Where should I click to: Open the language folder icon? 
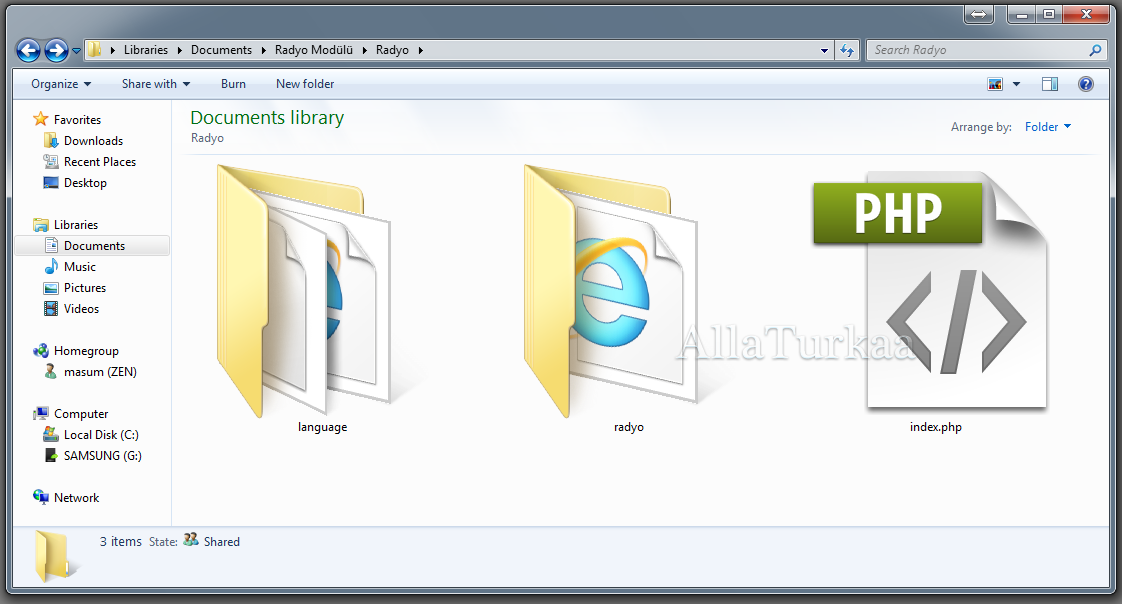coord(305,290)
